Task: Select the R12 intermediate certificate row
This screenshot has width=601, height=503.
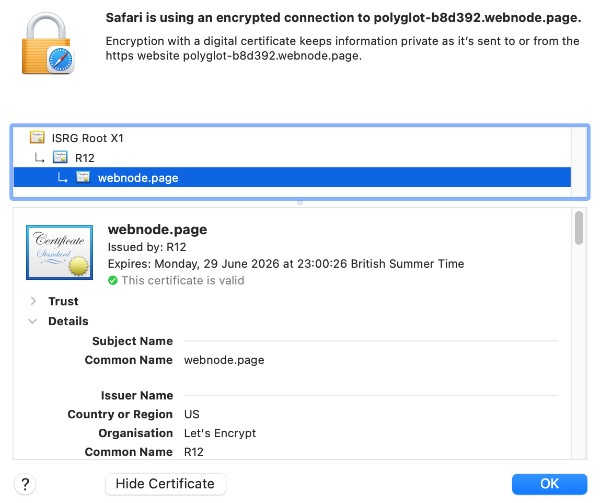Action: [292, 158]
